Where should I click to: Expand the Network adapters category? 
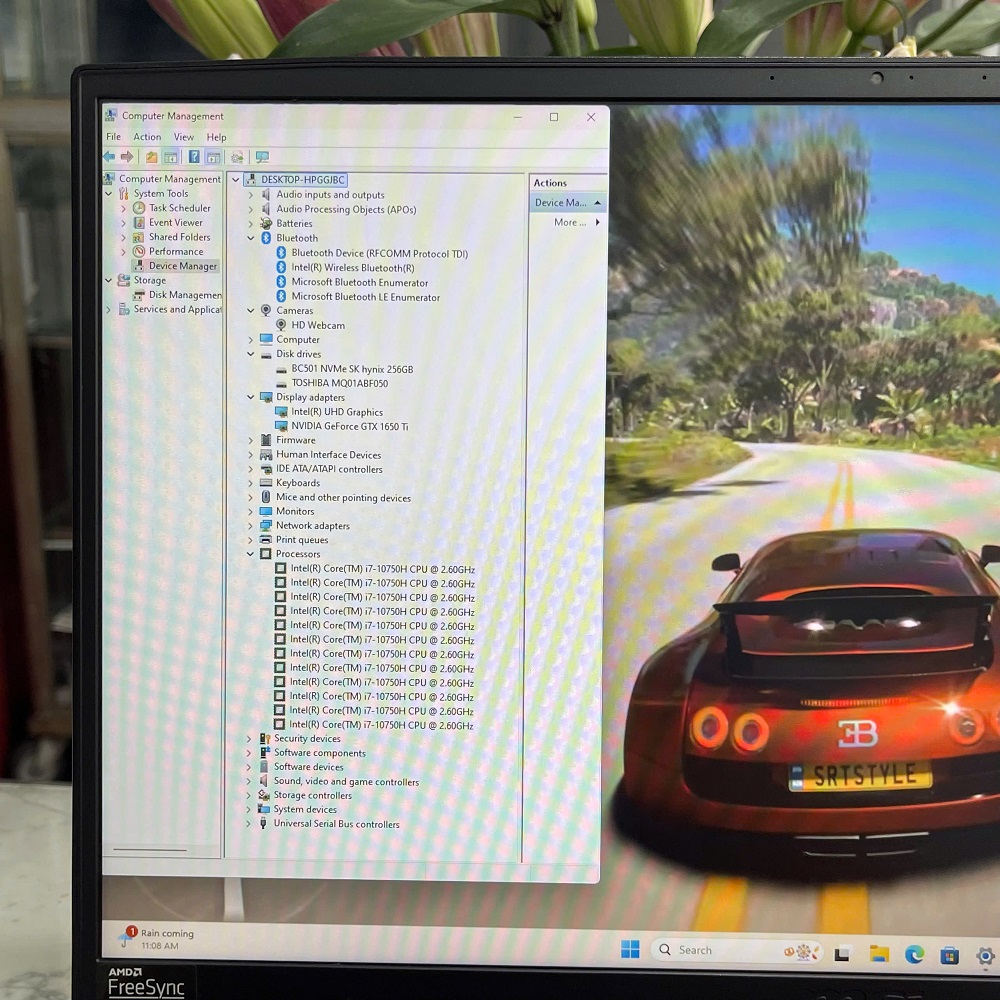click(250, 526)
